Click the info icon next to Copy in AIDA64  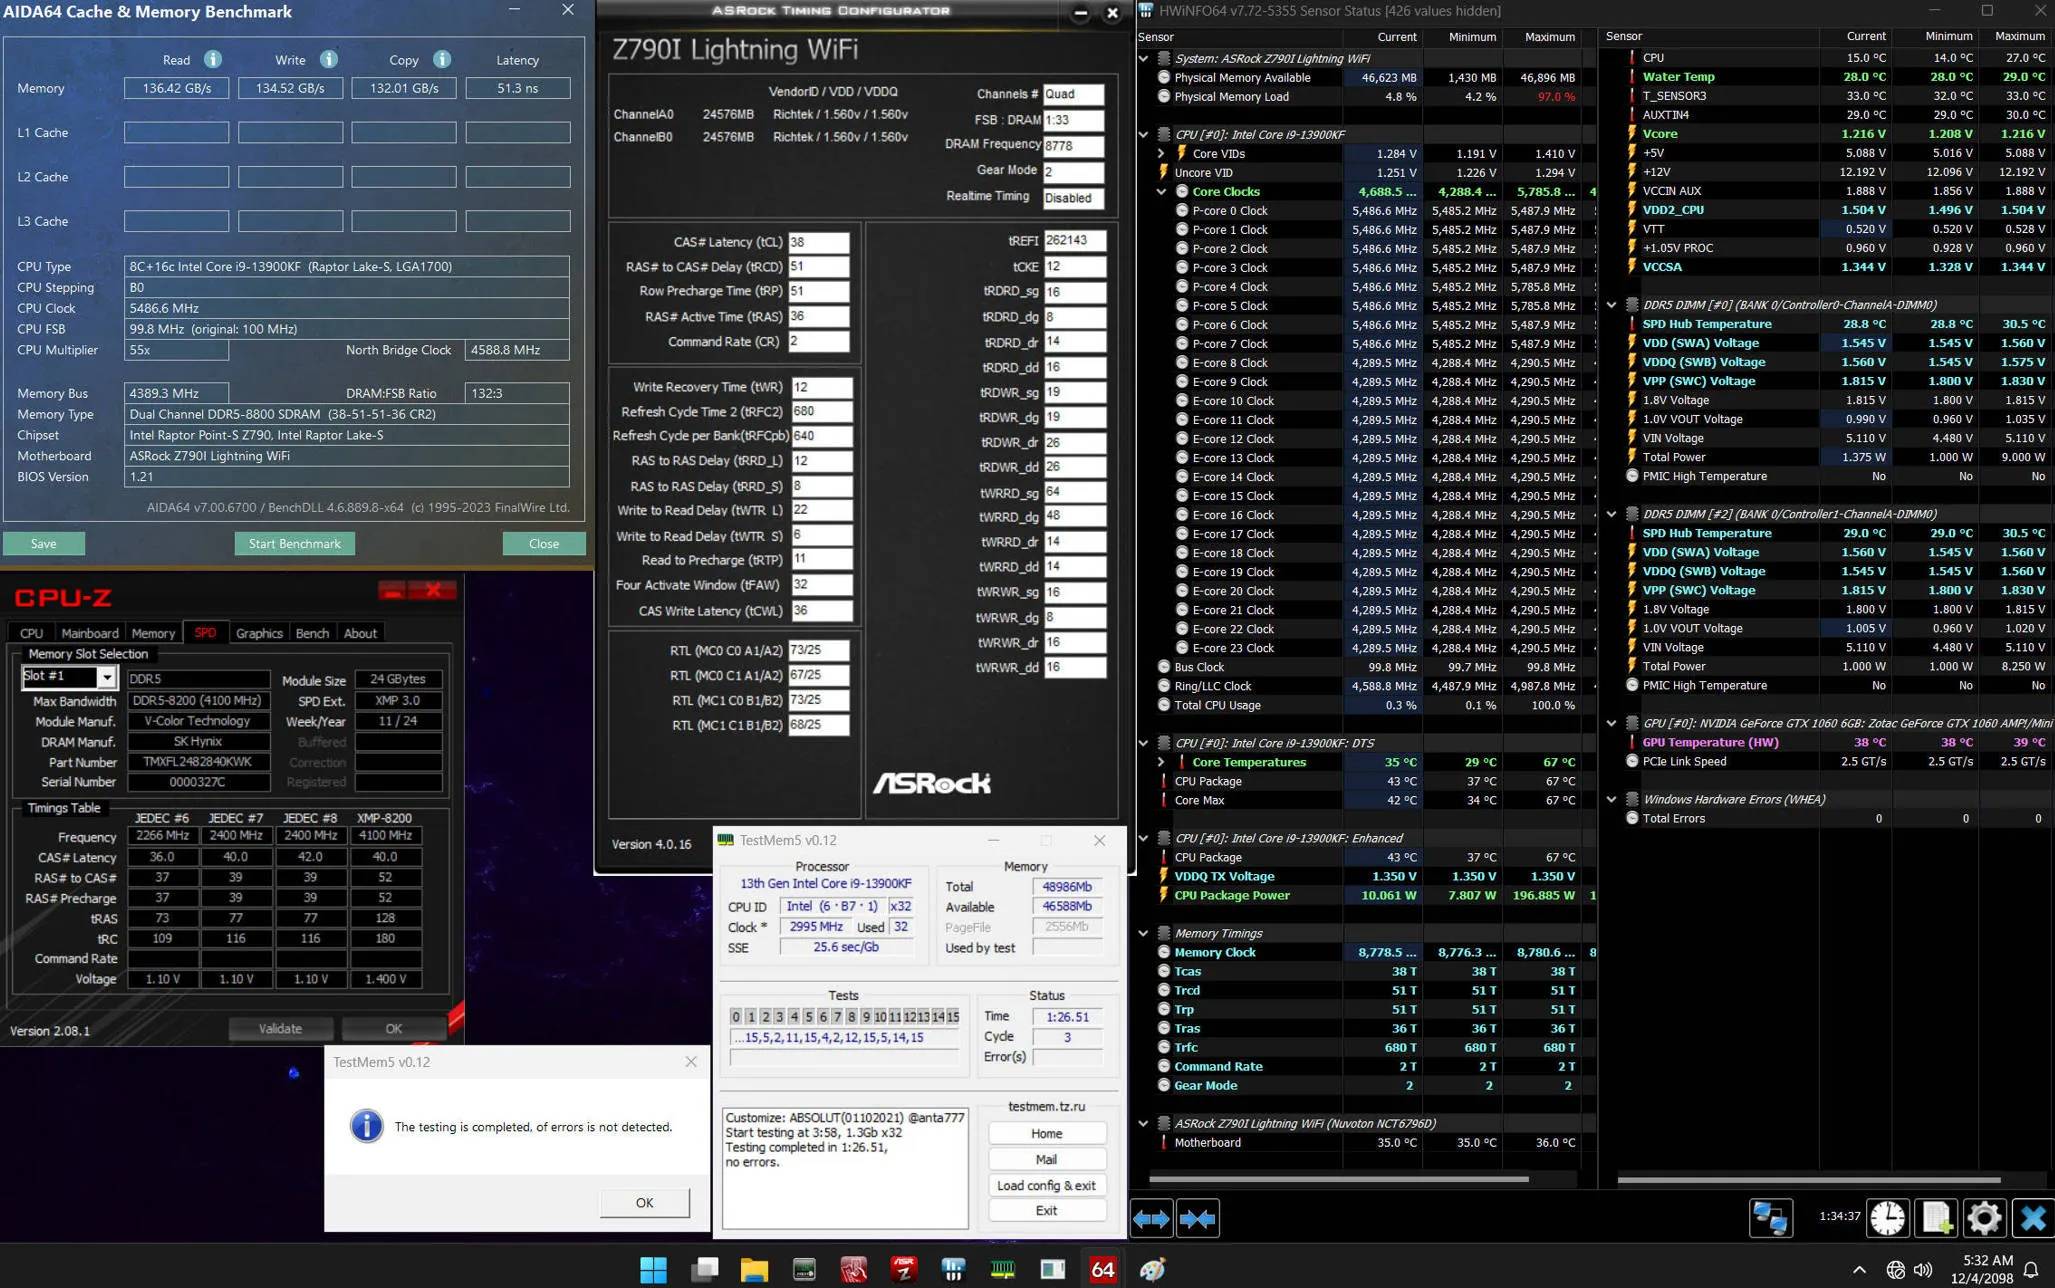pos(442,59)
